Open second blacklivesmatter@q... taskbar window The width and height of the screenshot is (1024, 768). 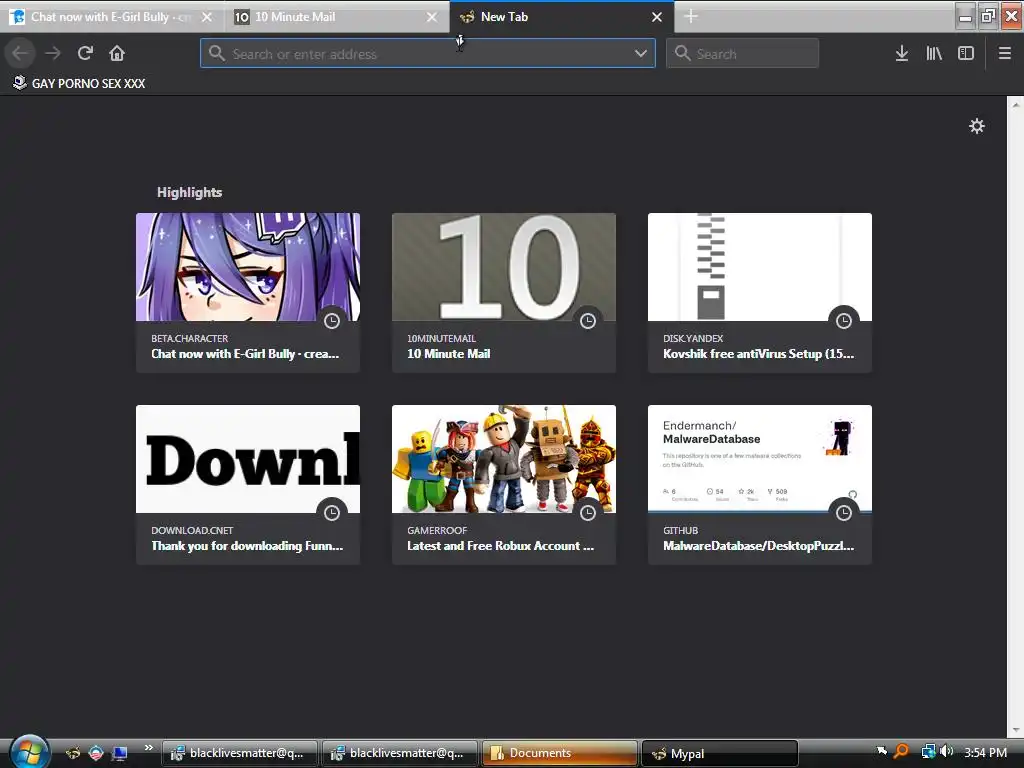(x=400, y=753)
